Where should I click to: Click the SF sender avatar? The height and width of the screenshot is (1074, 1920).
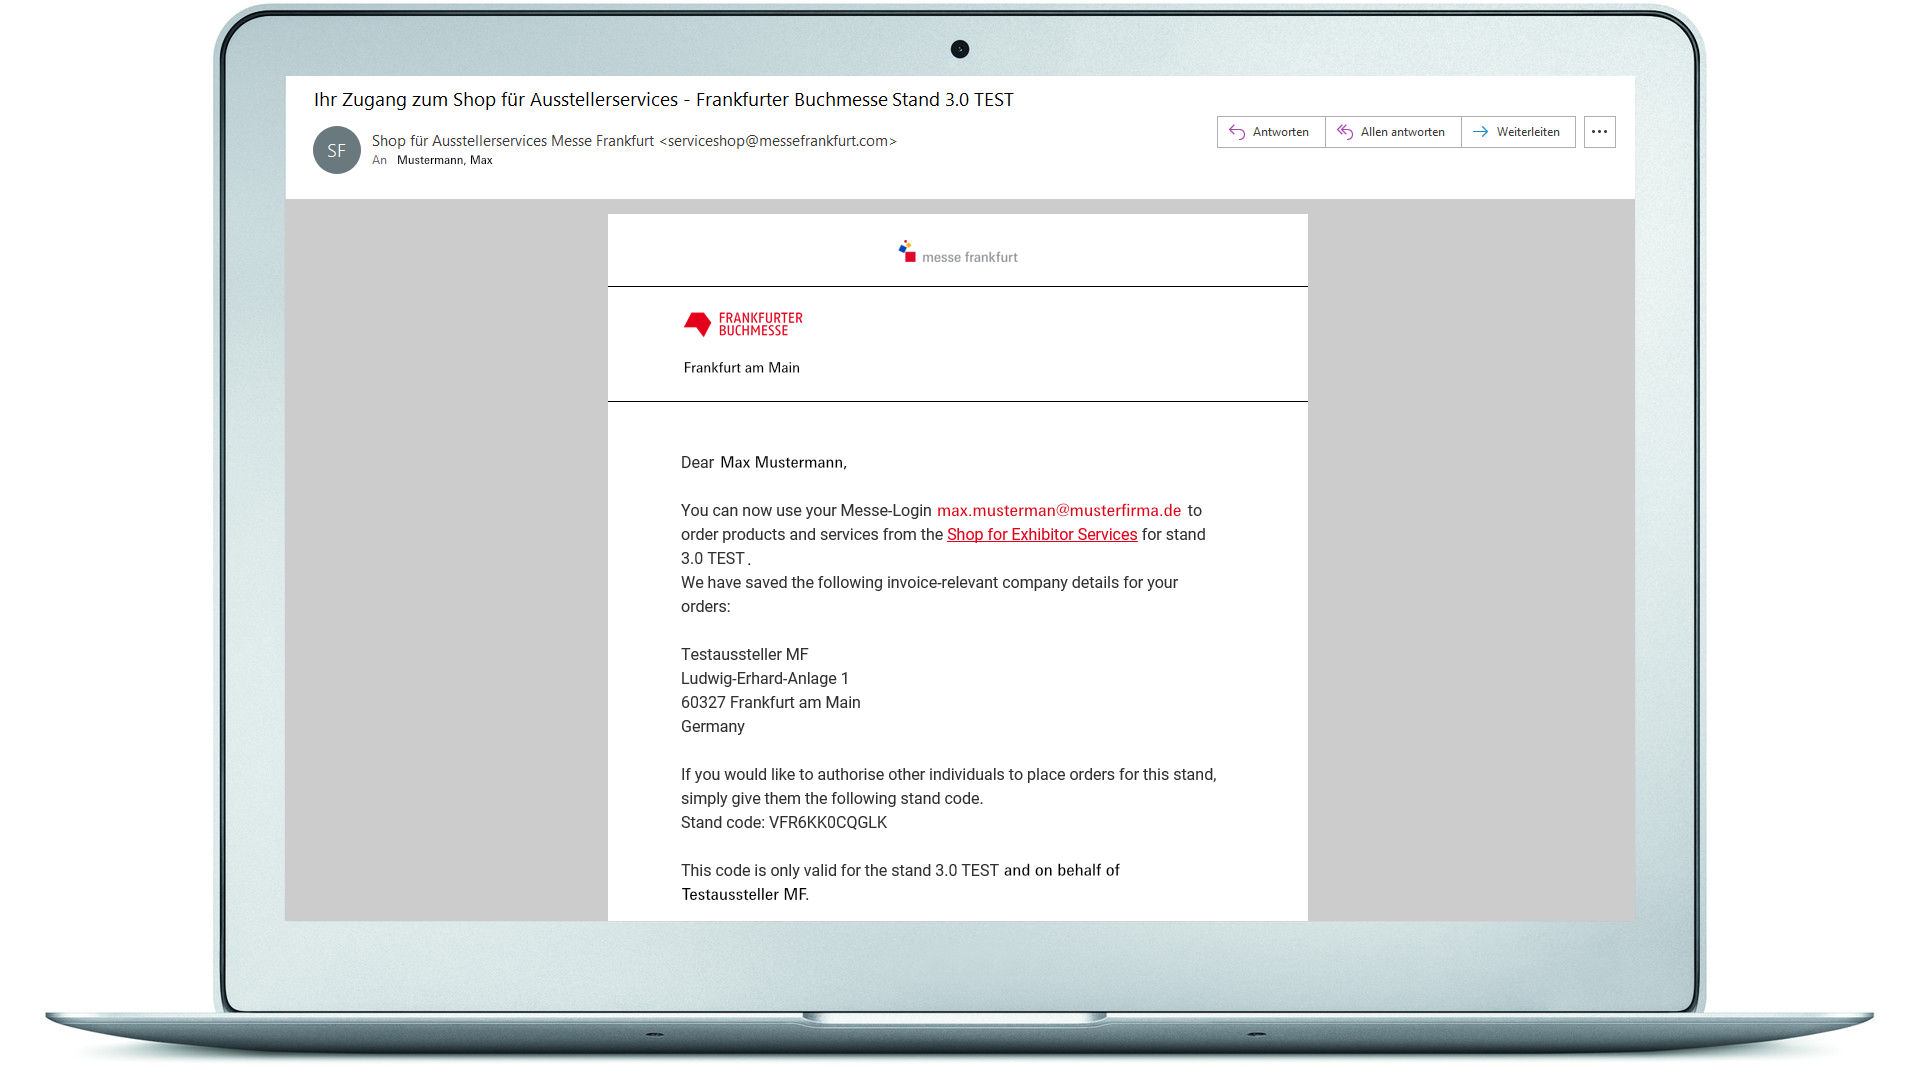337,150
